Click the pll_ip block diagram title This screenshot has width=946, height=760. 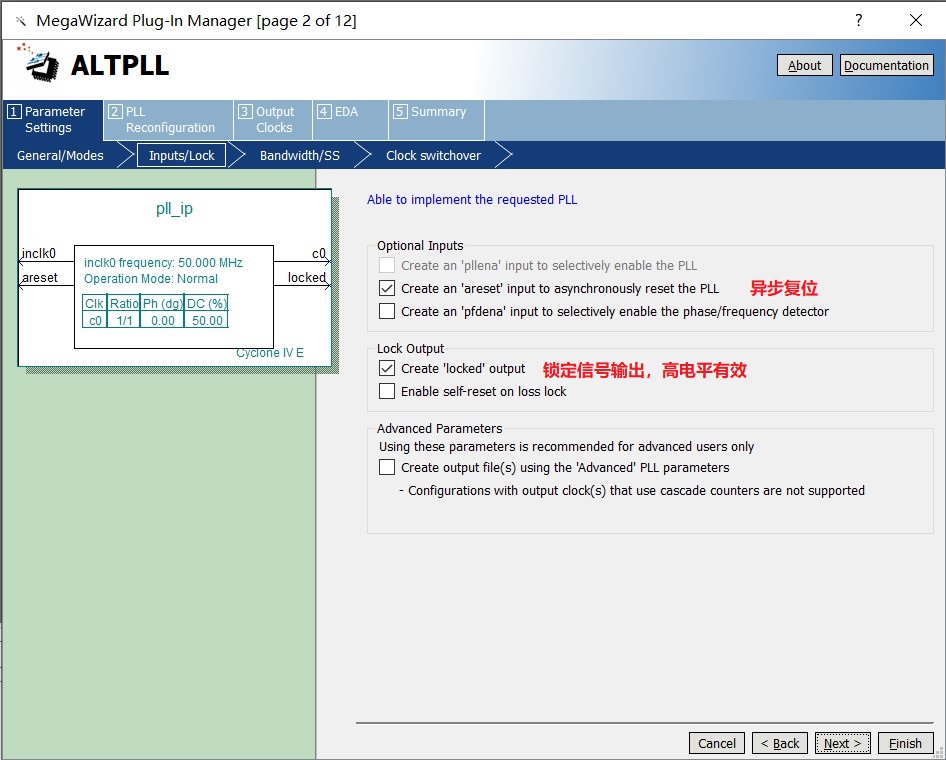click(x=174, y=208)
